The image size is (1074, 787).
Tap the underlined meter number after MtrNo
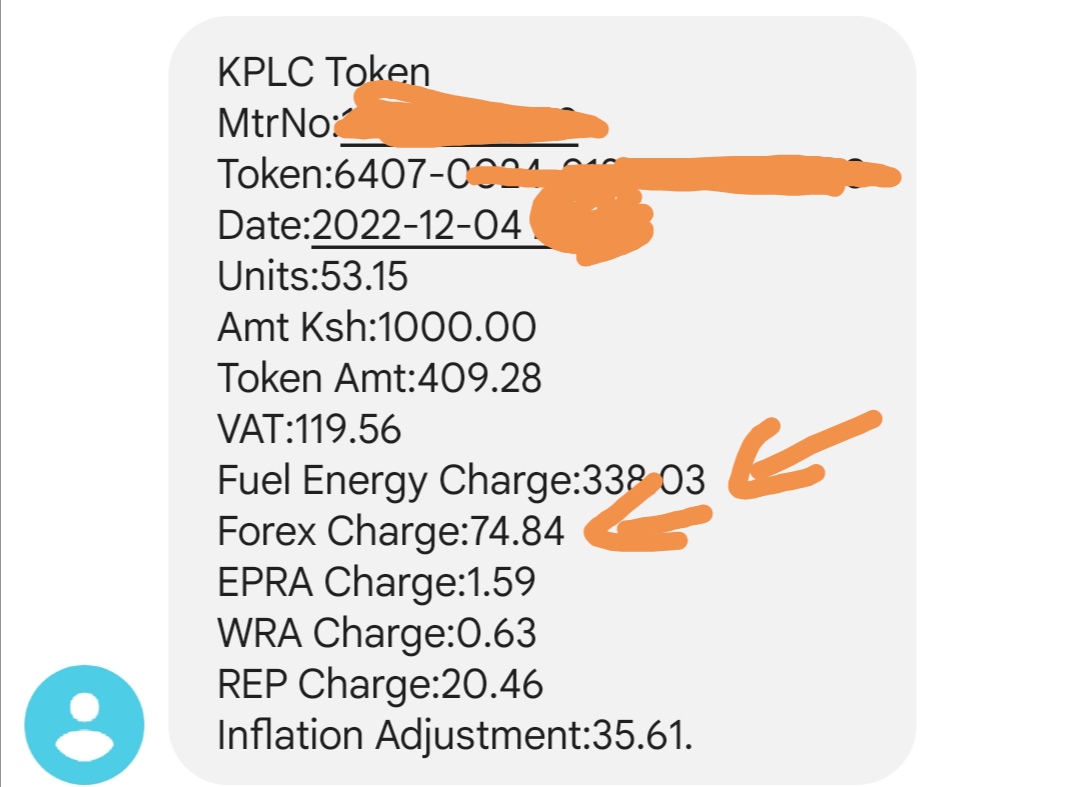(459, 125)
